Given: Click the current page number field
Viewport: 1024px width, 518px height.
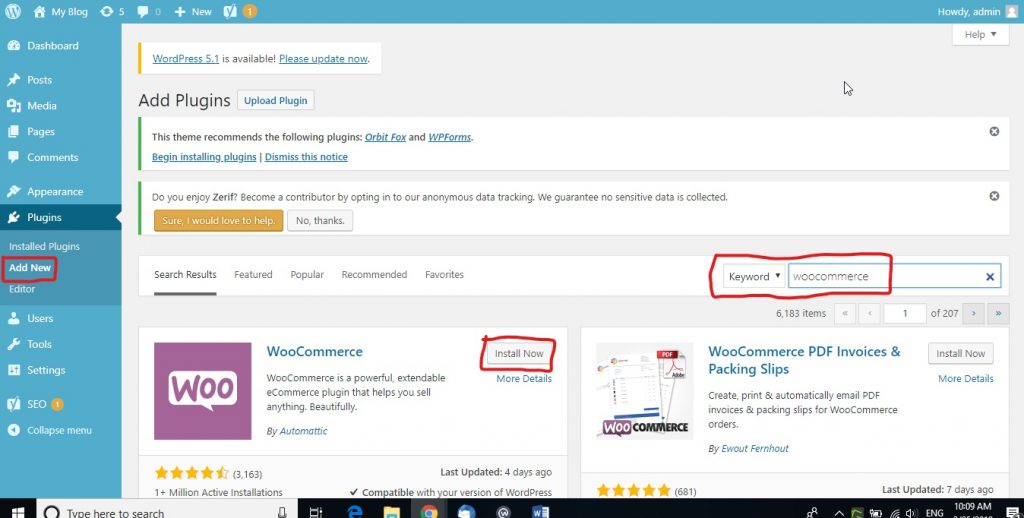Looking at the screenshot, I should tap(904, 314).
